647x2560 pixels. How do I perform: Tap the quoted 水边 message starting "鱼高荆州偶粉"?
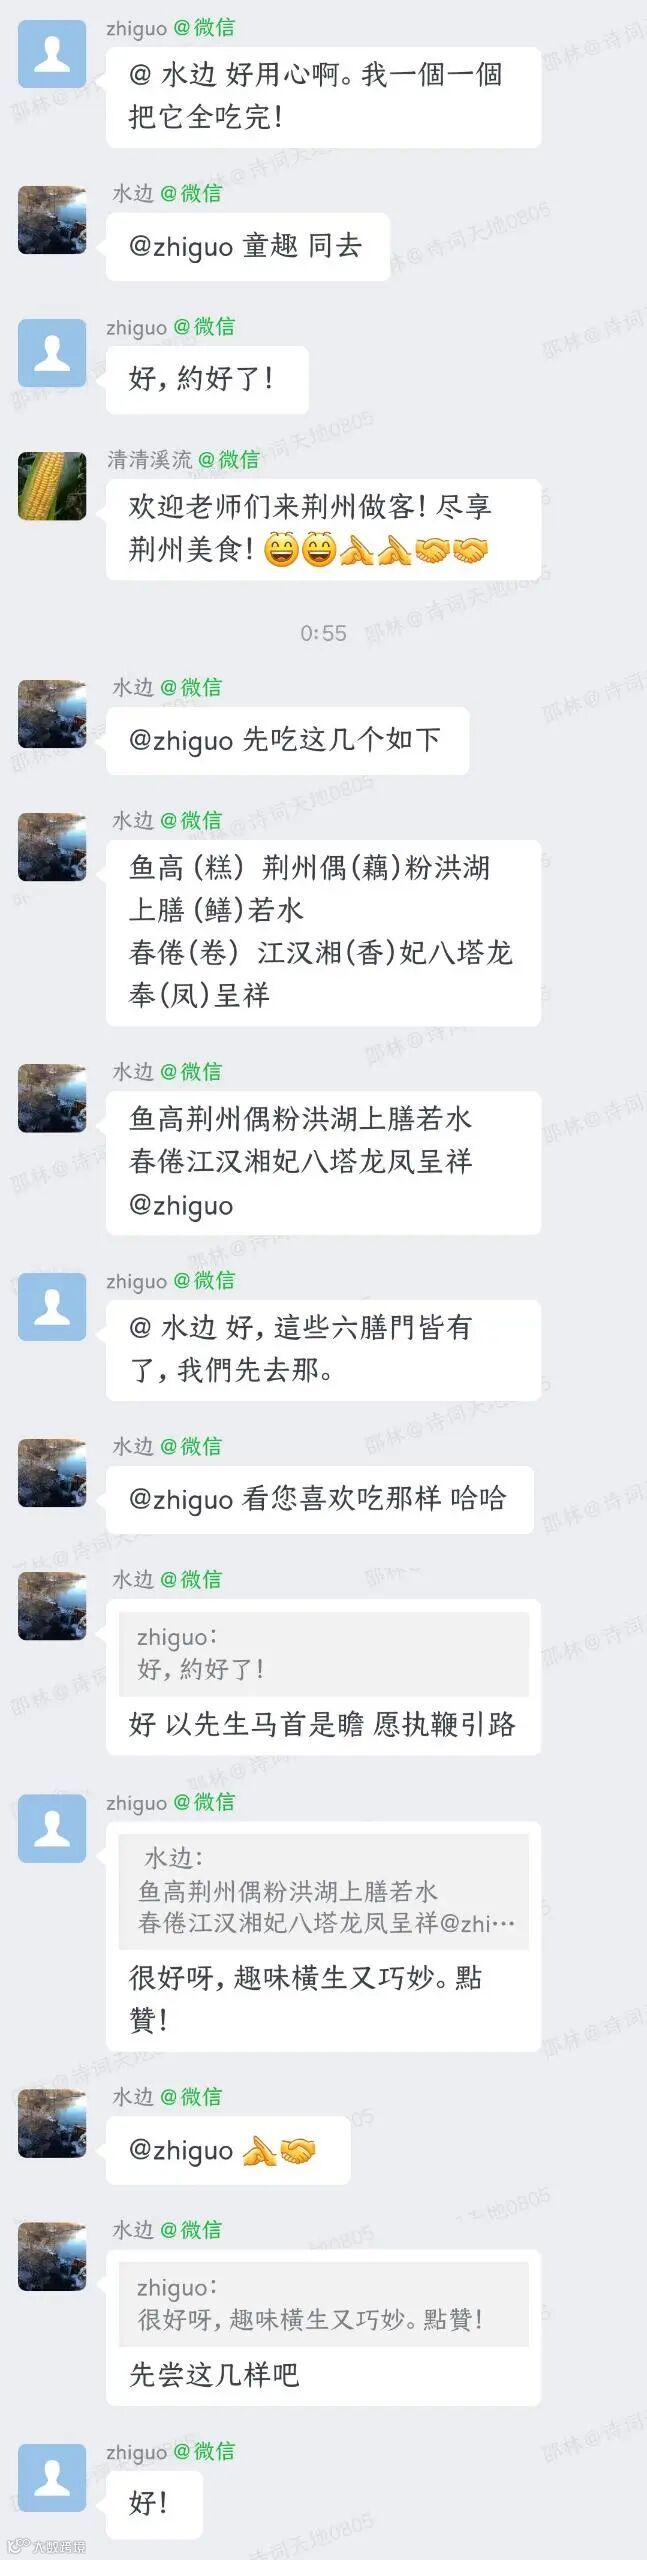(x=324, y=1891)
